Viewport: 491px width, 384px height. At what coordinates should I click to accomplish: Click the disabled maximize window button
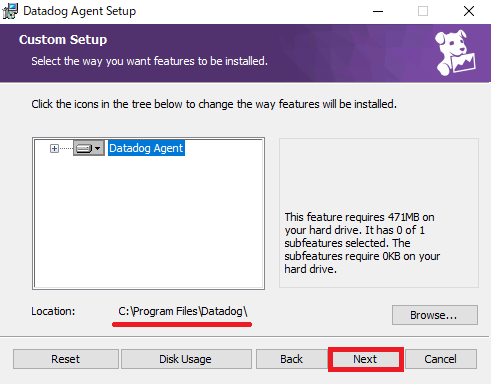(423, 11)
